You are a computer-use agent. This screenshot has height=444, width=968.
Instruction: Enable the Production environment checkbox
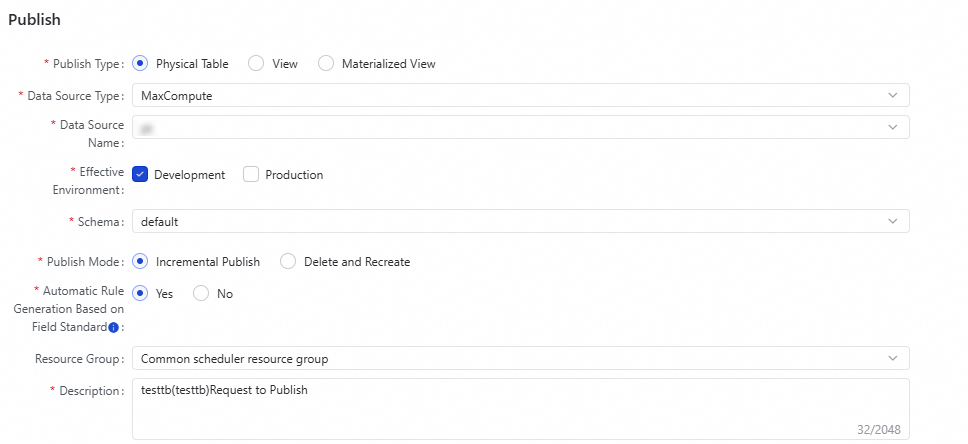coord(251,174)
